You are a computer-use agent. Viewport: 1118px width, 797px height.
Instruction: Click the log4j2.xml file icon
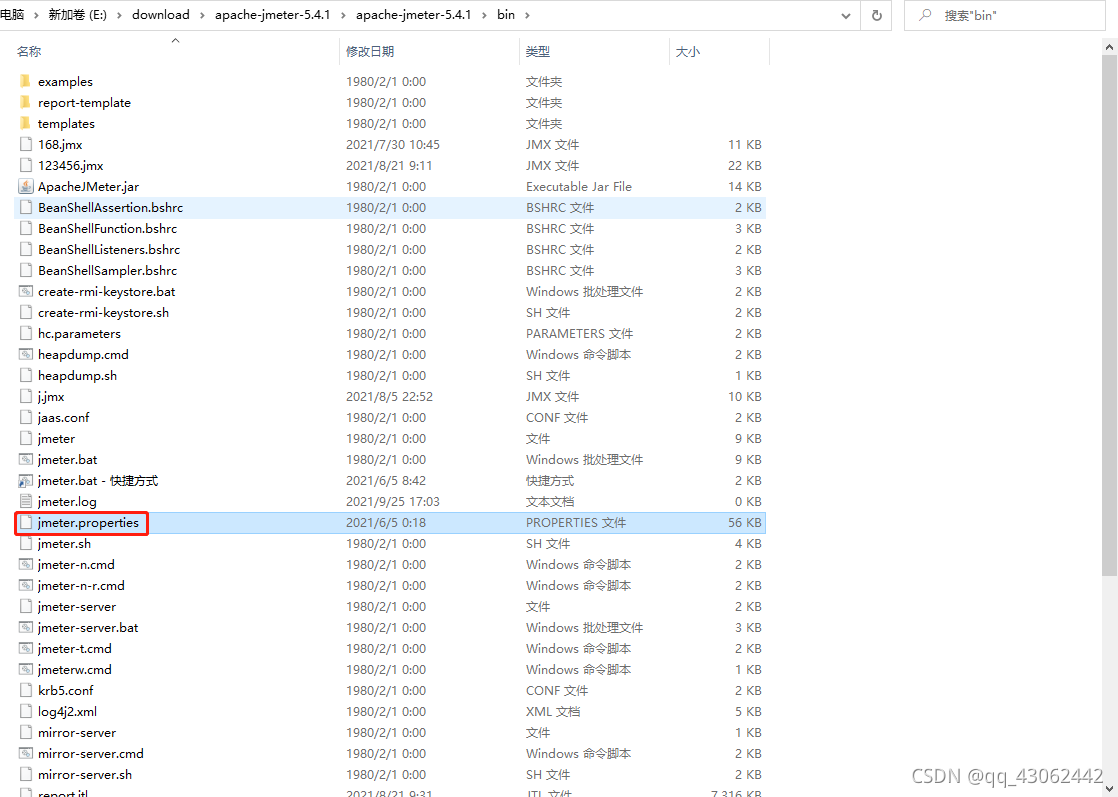[x=26, y=711]
